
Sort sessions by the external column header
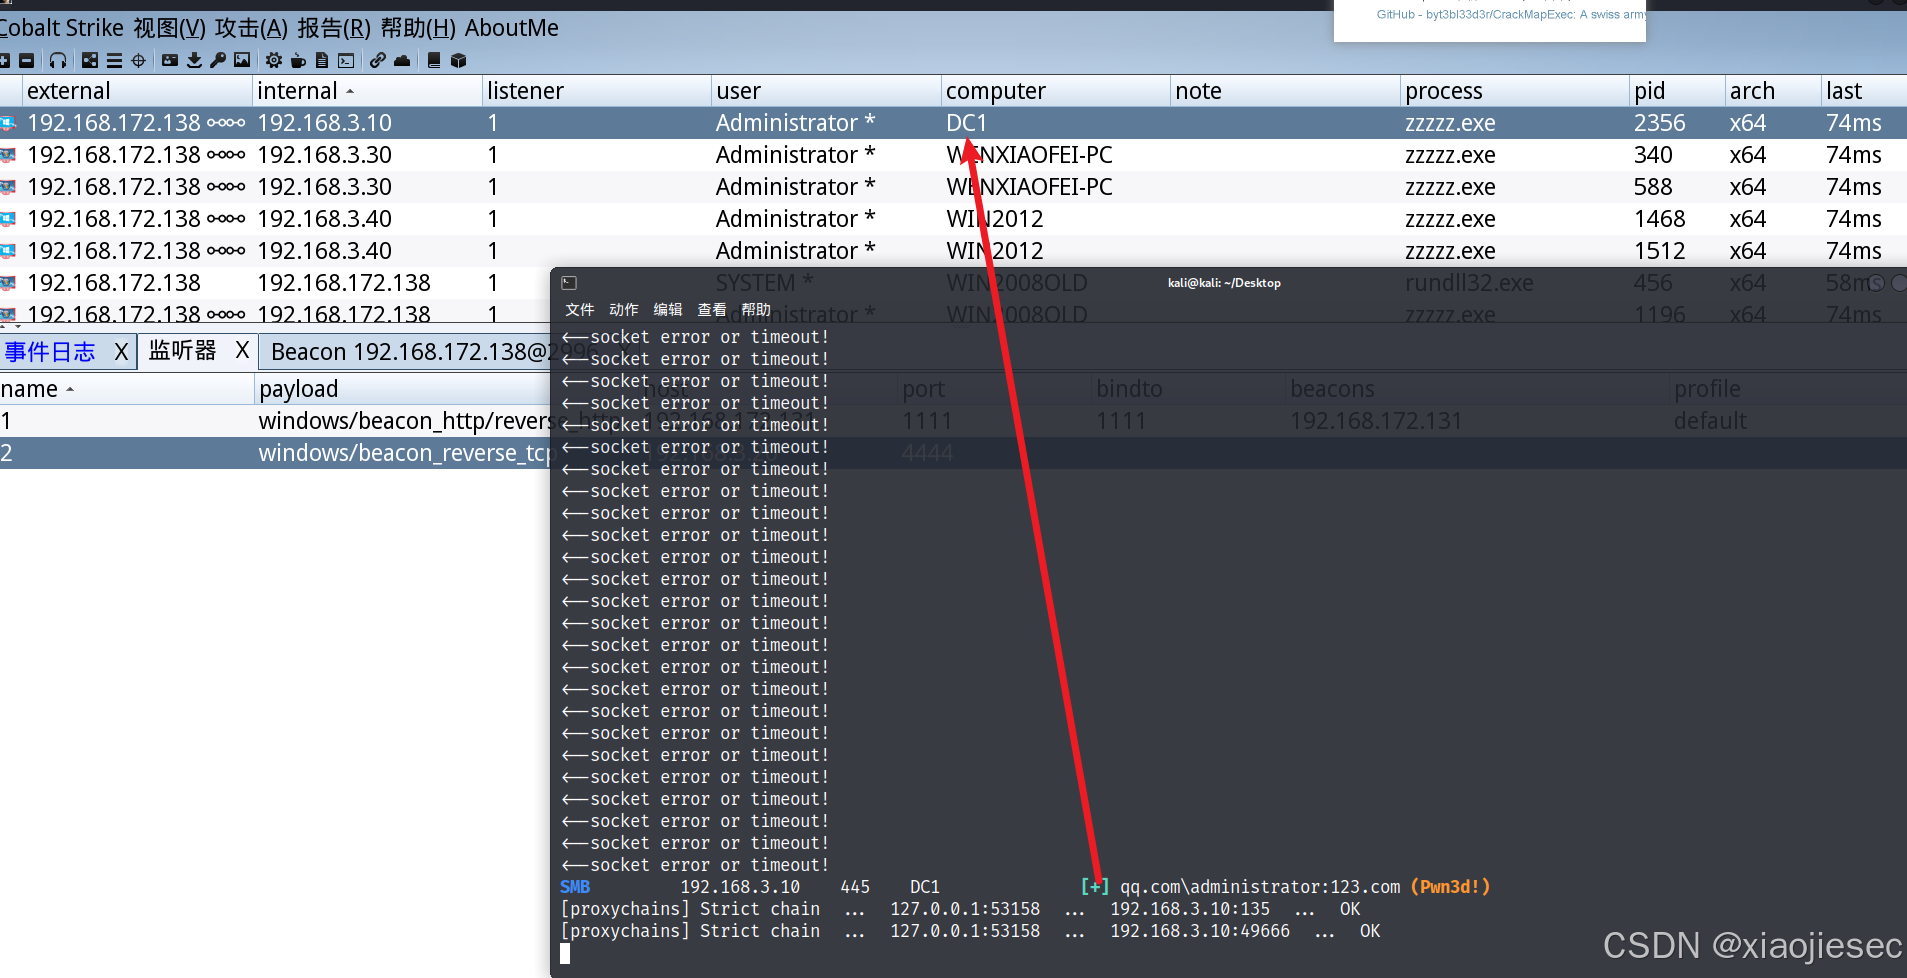pyautogui.click(x=137, y=91)
